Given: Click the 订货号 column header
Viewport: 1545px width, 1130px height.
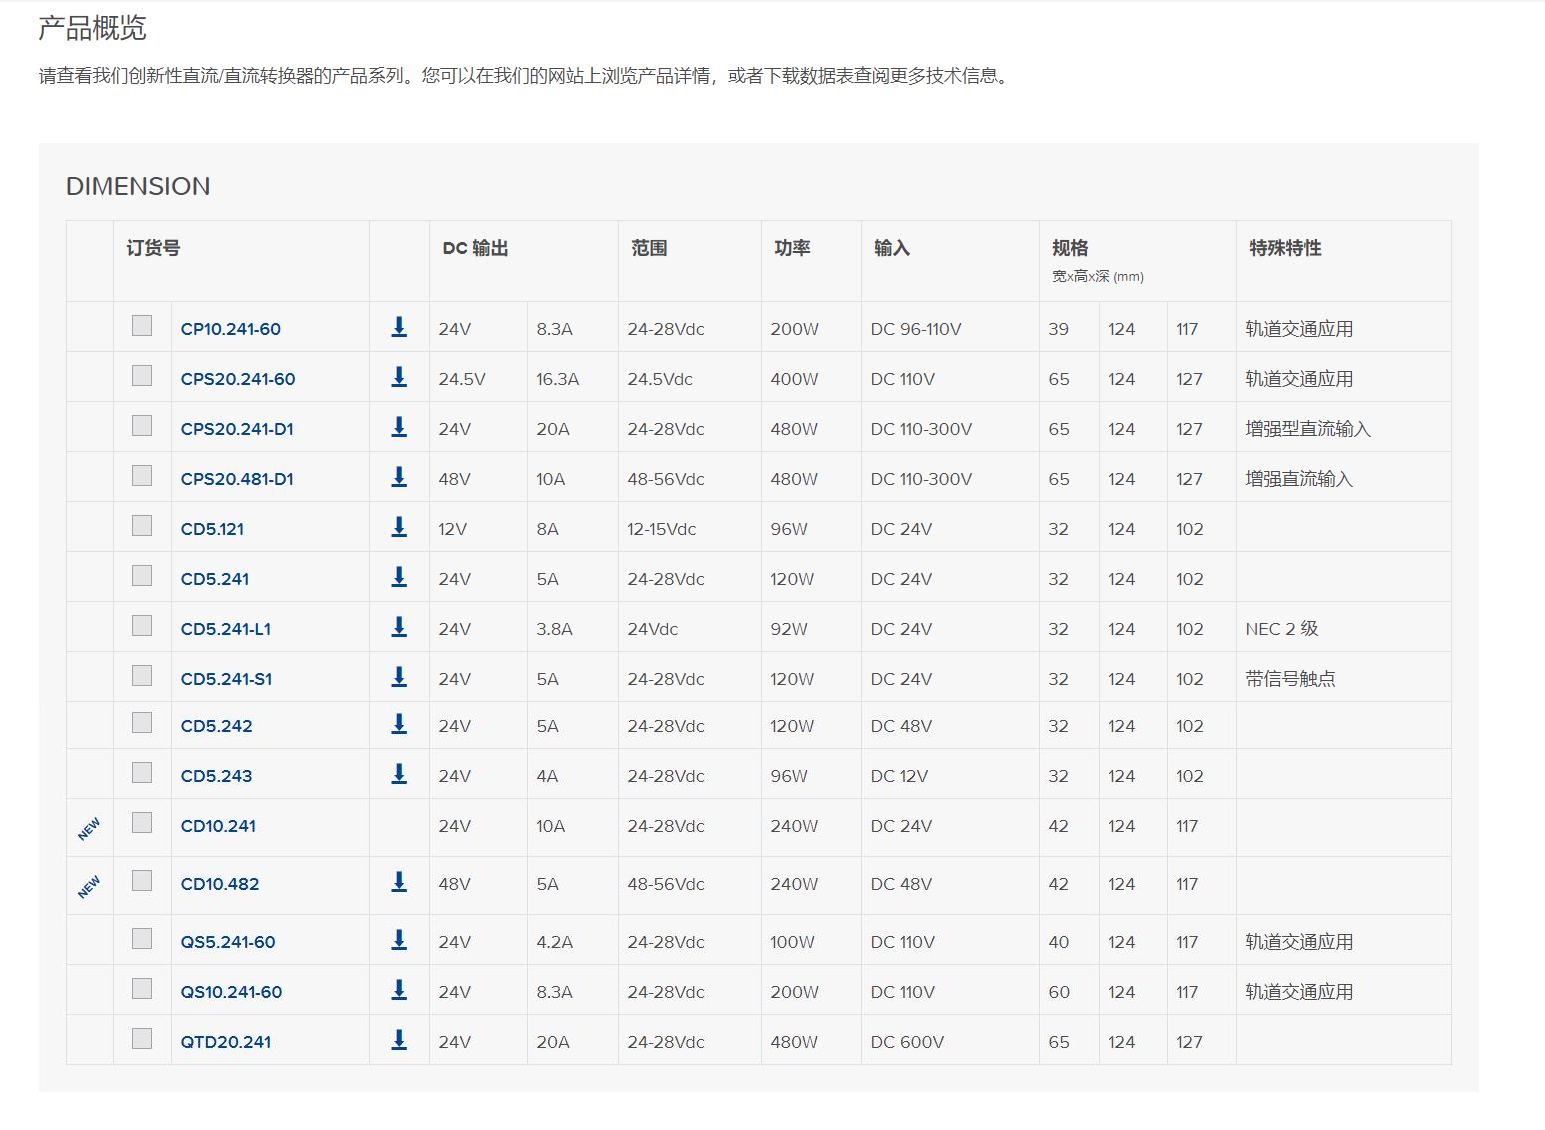Looking at the screenshot, I should point(153,248).
